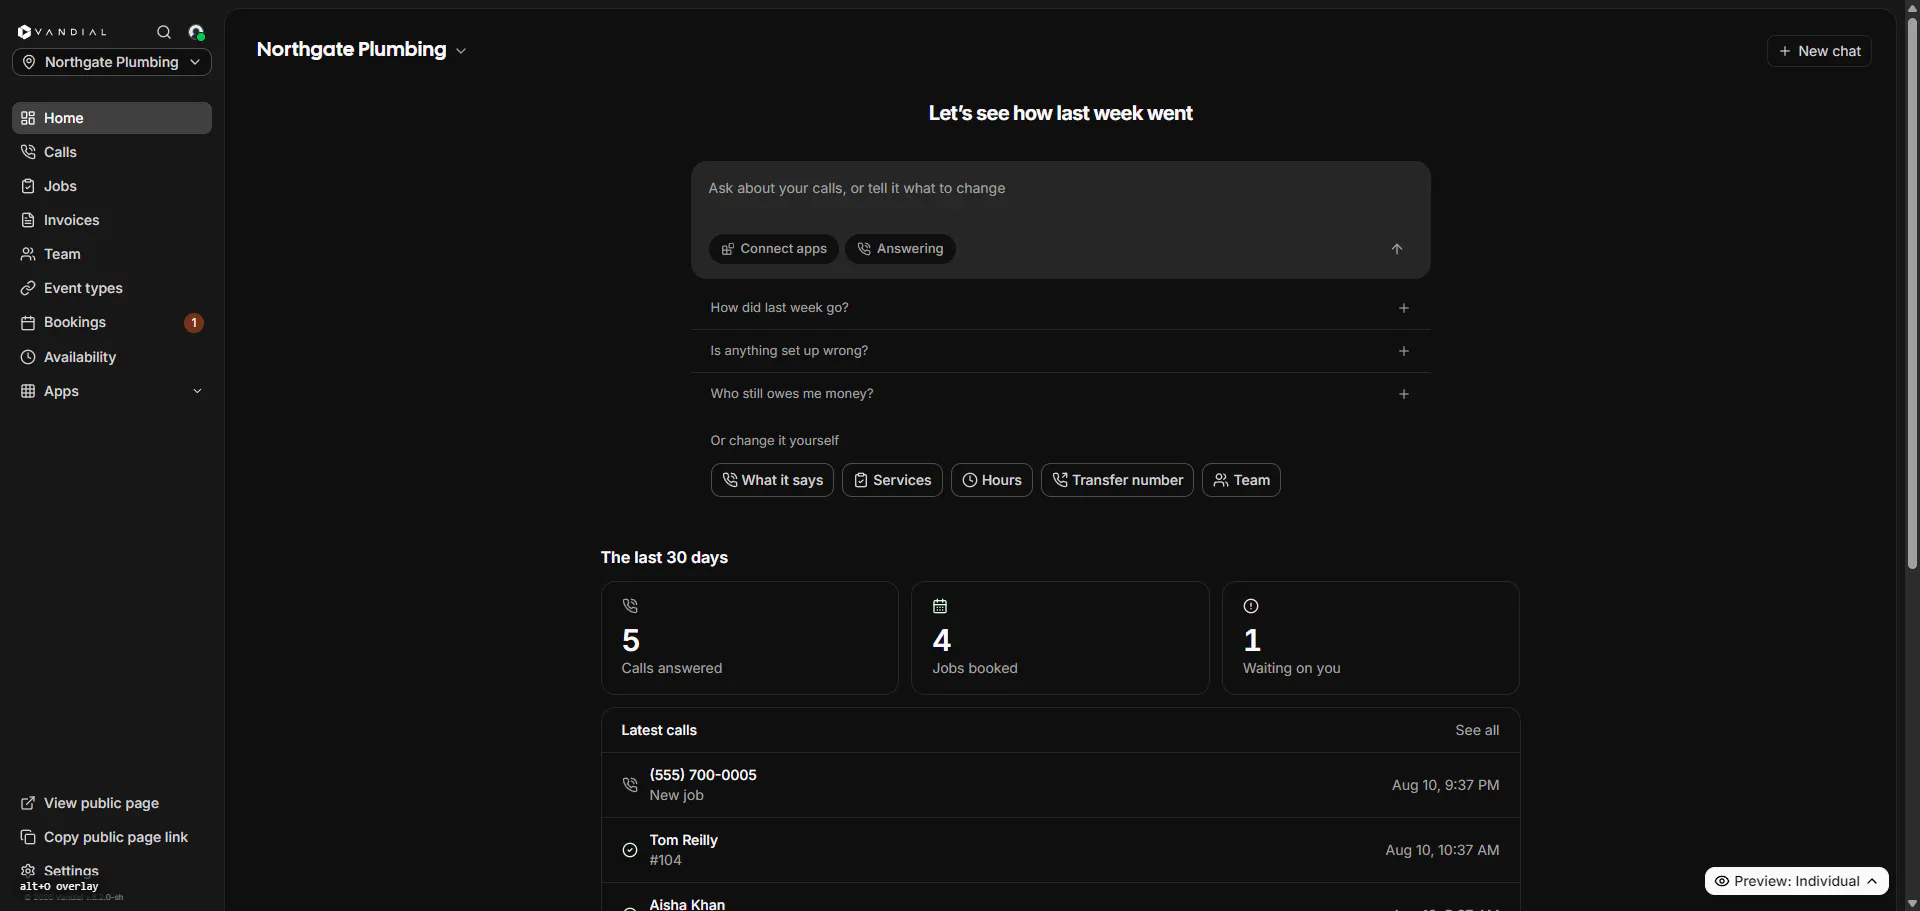1920x911 pixels.
Task: Click the eye icon in Preview button
Action: 1722,881
